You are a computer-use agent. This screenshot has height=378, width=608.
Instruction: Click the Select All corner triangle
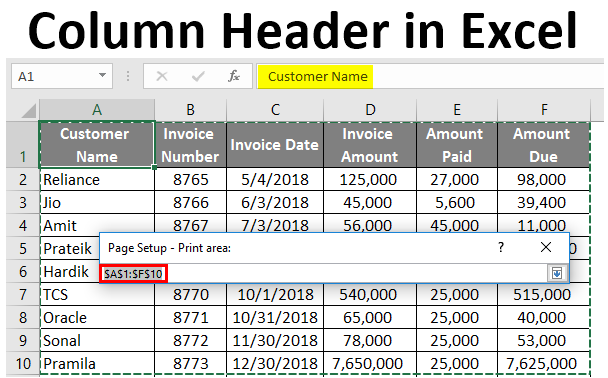coord(29,110)
